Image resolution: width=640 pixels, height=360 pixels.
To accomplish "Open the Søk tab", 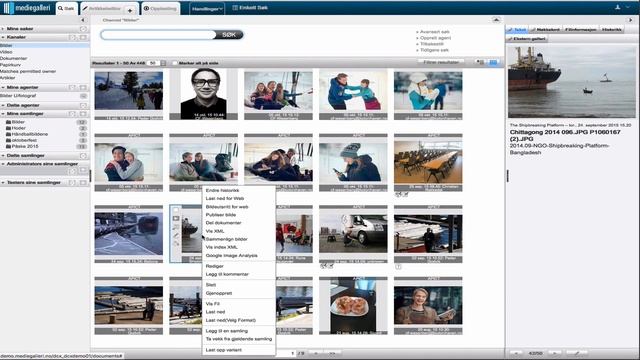I will (x=67, y=8).
